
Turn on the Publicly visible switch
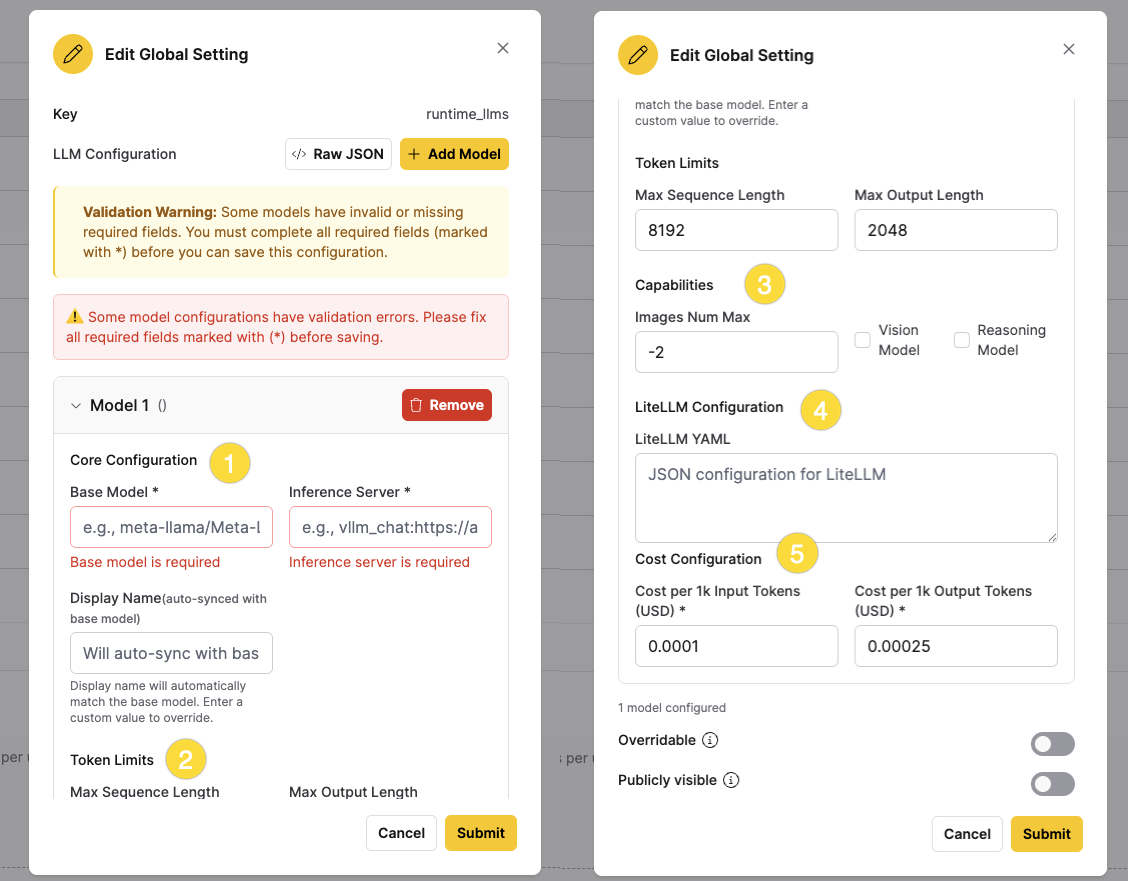[x=1052, y=784]
